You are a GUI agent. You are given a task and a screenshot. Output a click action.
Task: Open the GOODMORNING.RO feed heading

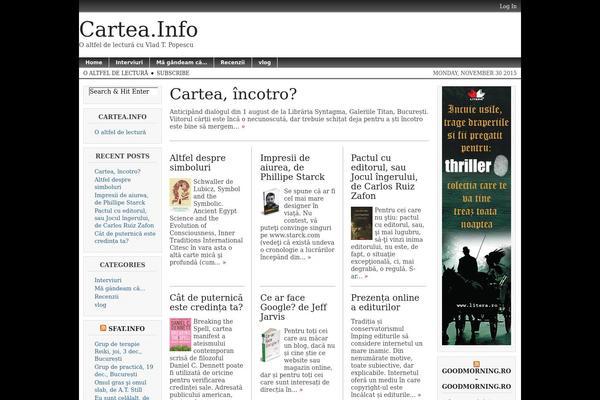(x=476, y=379)
